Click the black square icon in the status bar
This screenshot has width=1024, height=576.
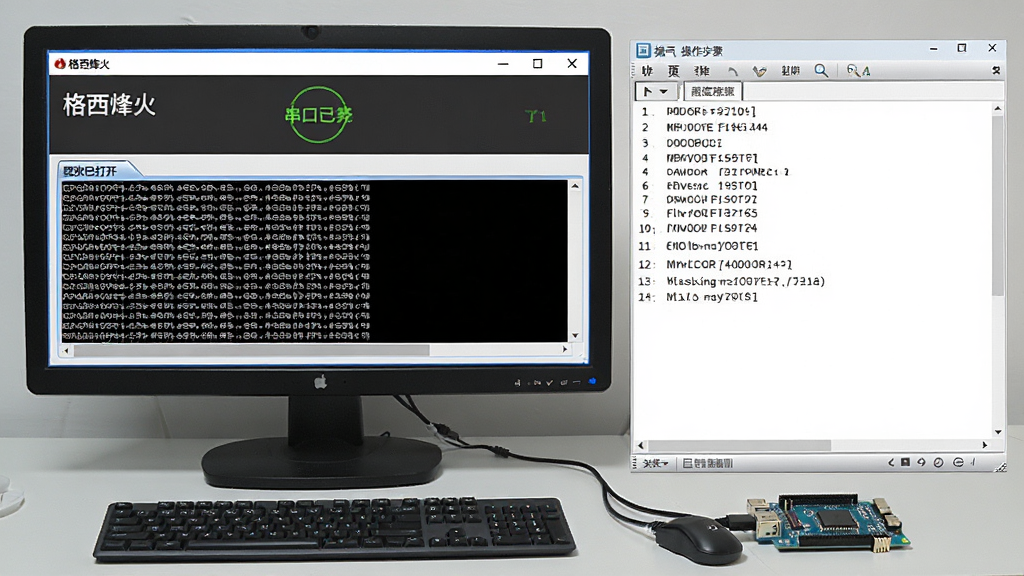point(905,462)
